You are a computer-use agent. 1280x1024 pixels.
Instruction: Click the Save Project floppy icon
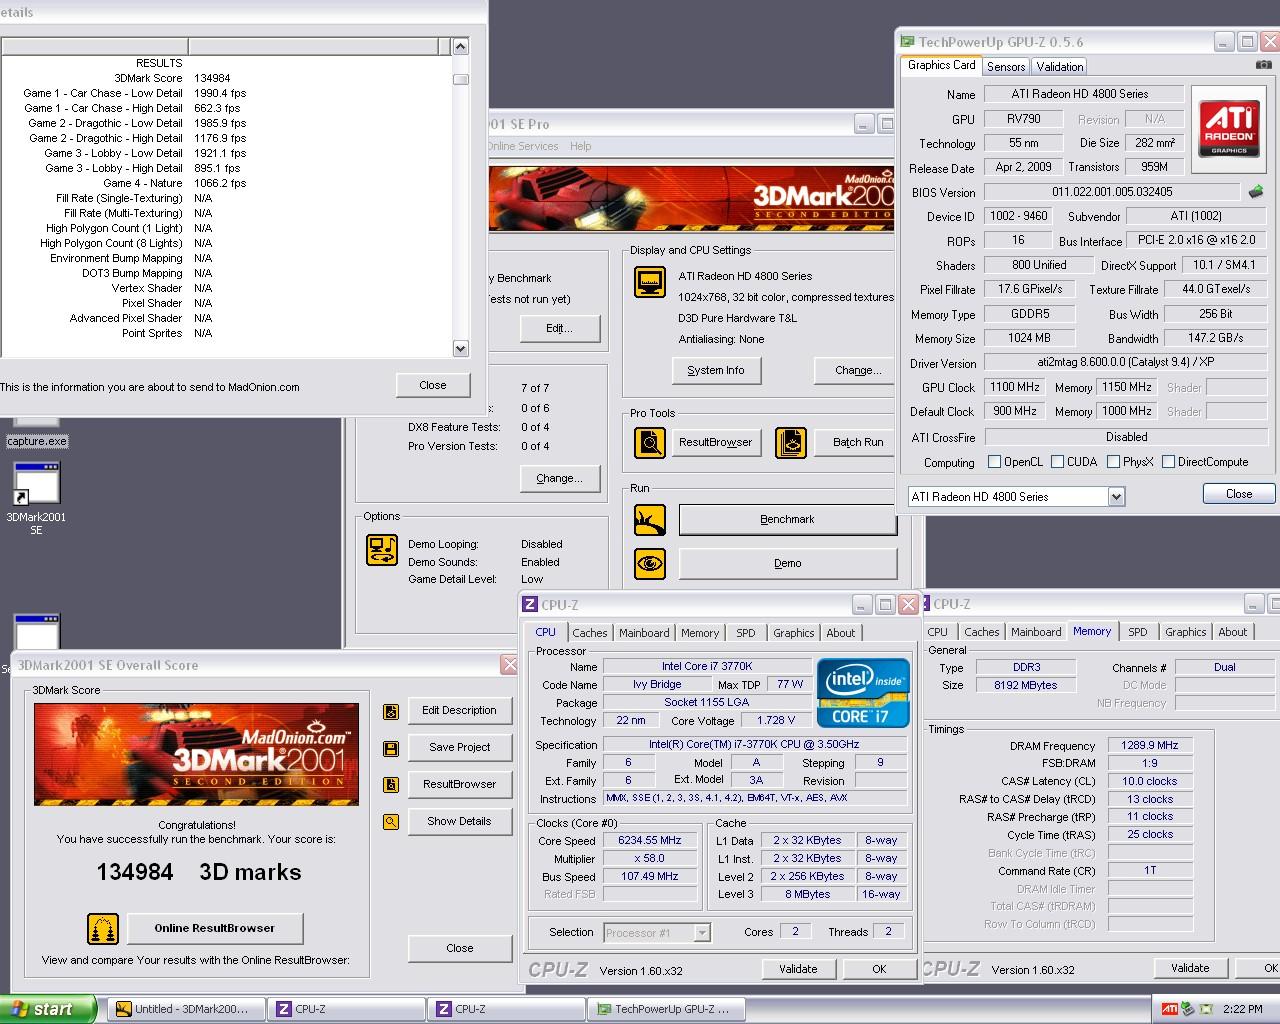[391, 748]
